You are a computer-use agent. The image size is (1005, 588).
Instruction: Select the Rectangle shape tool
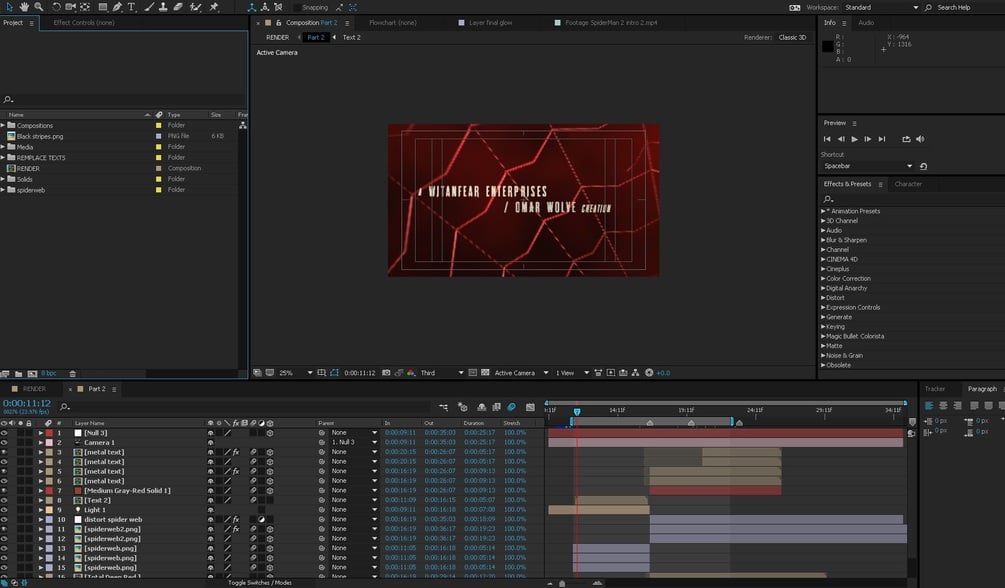click(103, 7)
